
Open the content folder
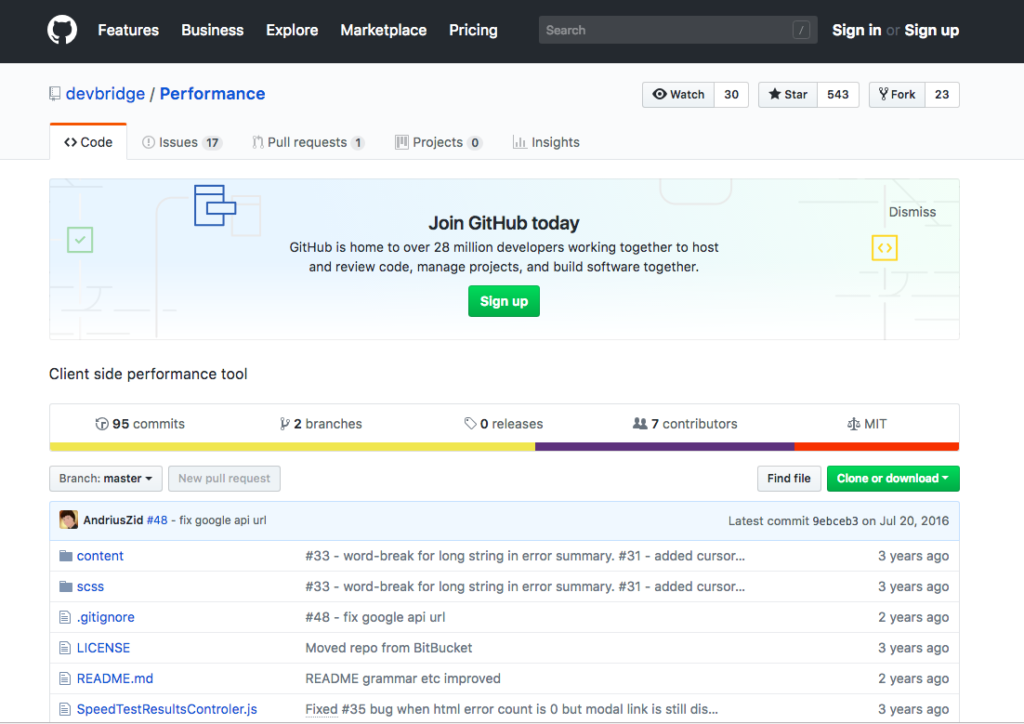coord(100,556)
